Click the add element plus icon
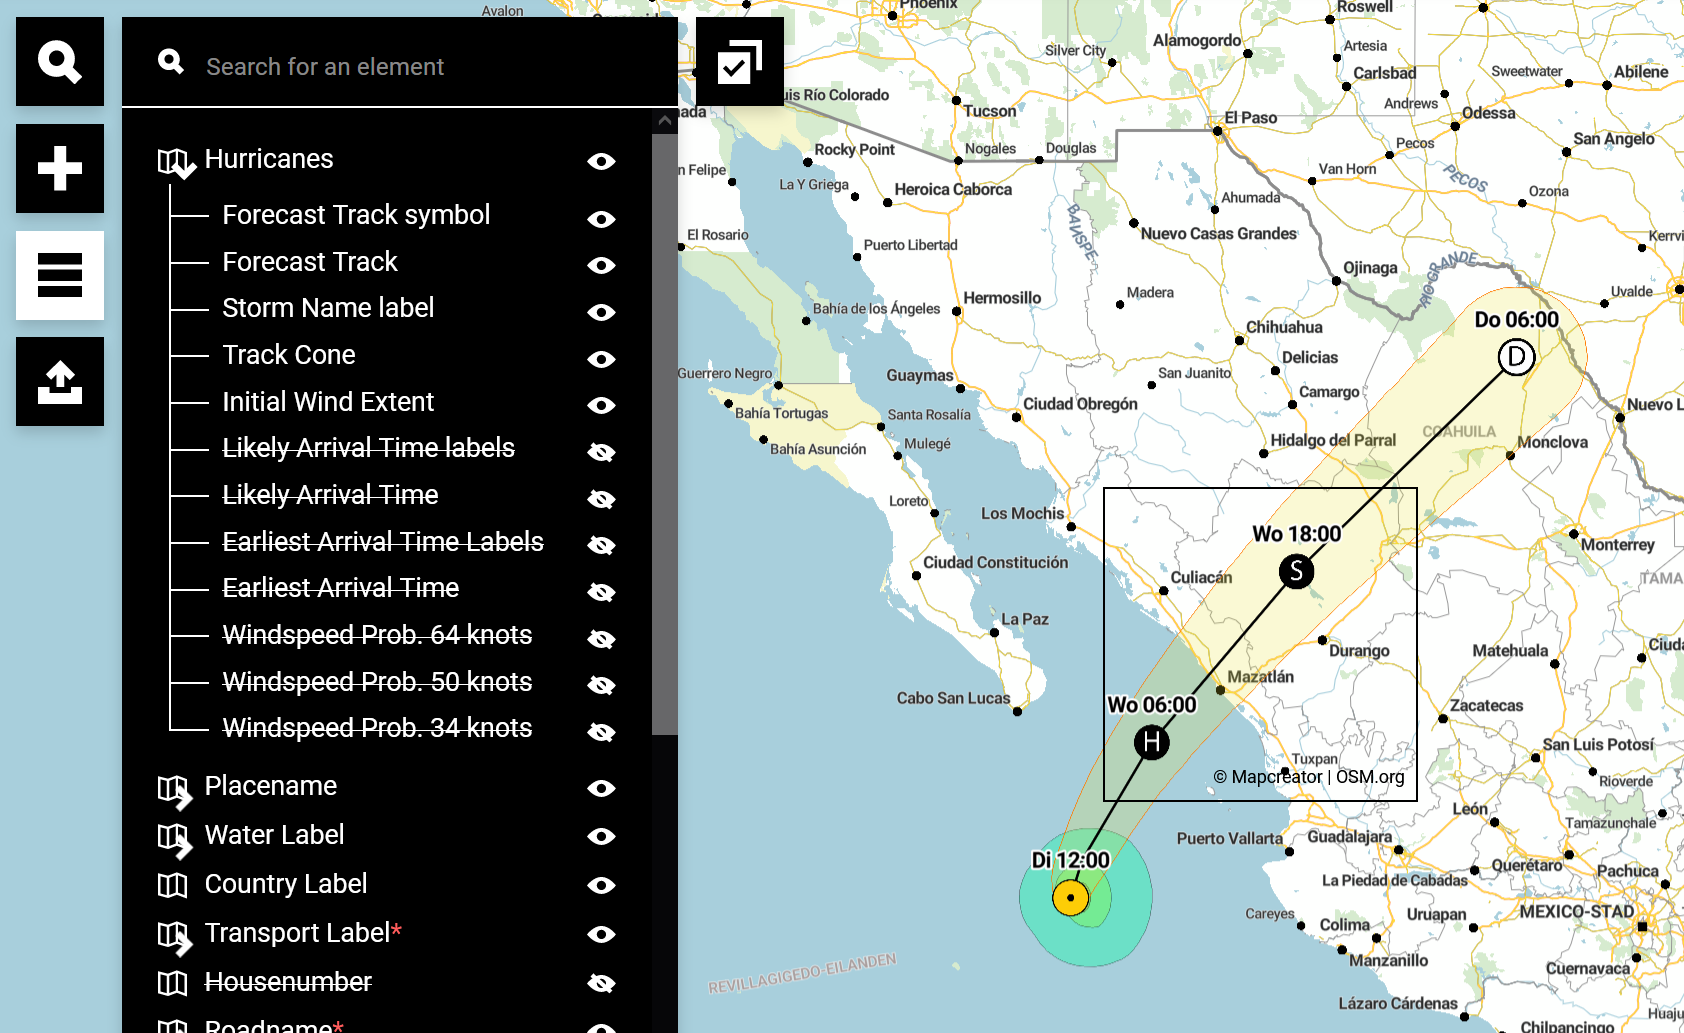Image resolution: width=1684 pixels, height=1033 pixels. pos(59,169)
